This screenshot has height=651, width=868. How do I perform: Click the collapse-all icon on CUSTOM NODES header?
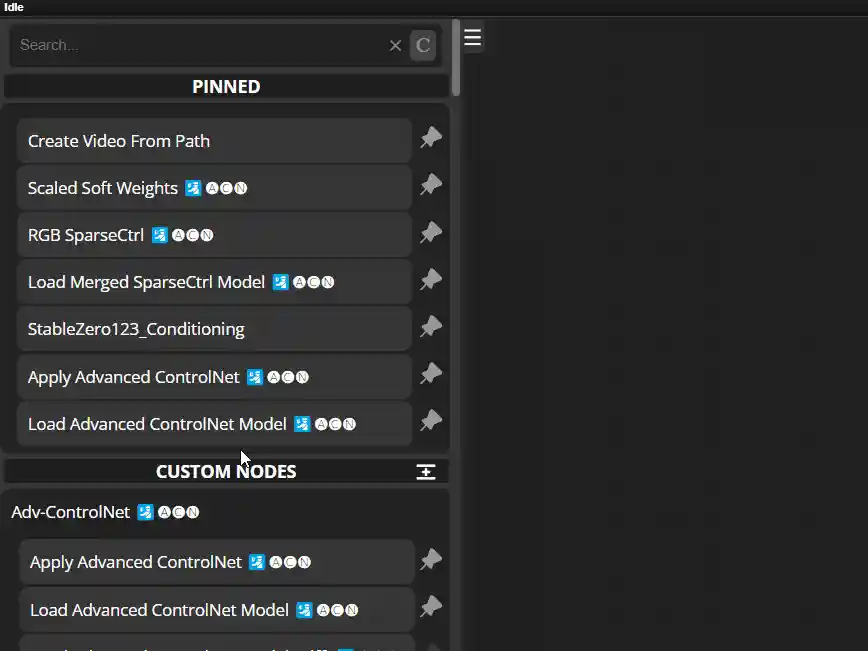(426, 471)
